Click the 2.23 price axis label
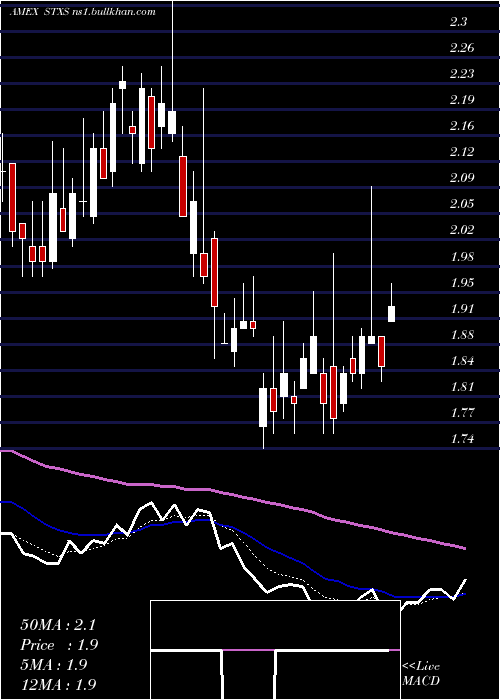This screenshot has width=500, height=700. click(462, 74)
